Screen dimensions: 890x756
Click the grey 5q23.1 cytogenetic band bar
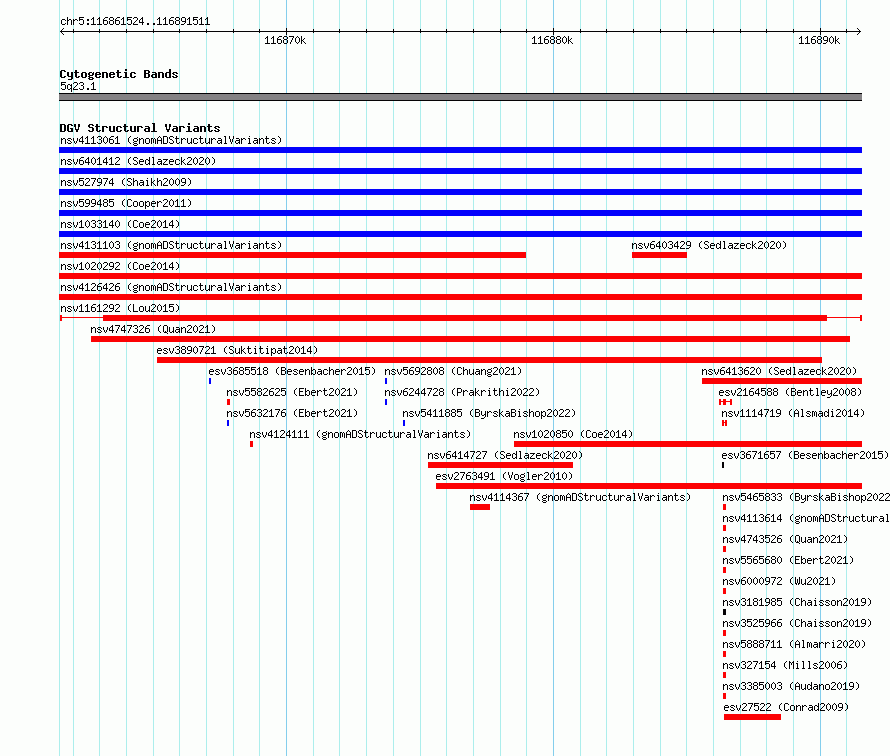460,97
